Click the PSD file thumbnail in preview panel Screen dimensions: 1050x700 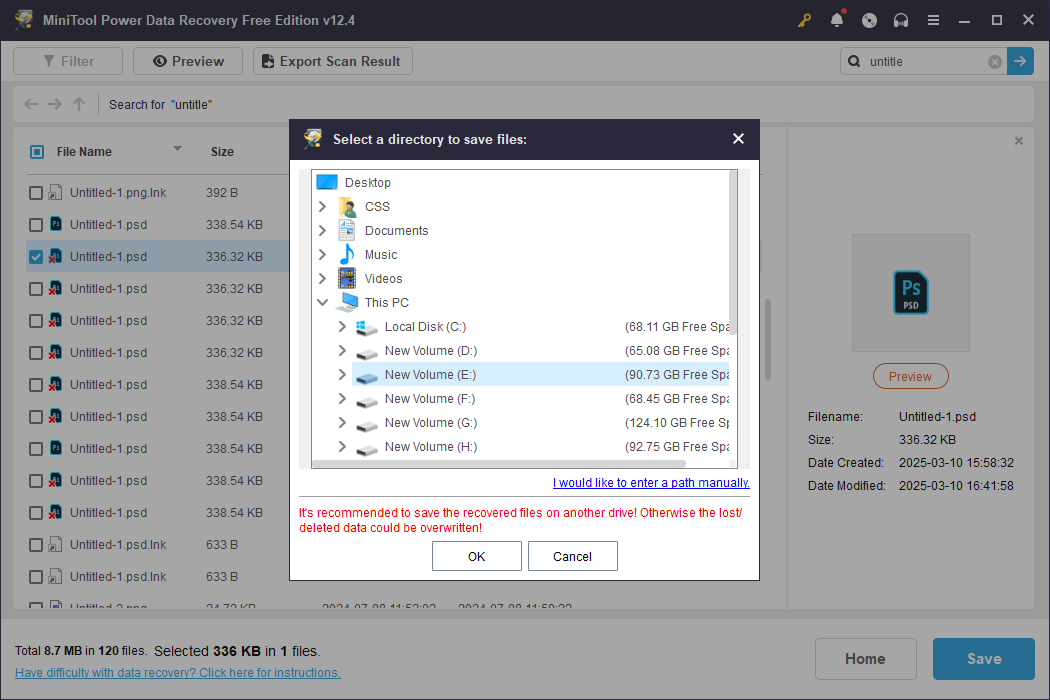[x=911, y=293]
